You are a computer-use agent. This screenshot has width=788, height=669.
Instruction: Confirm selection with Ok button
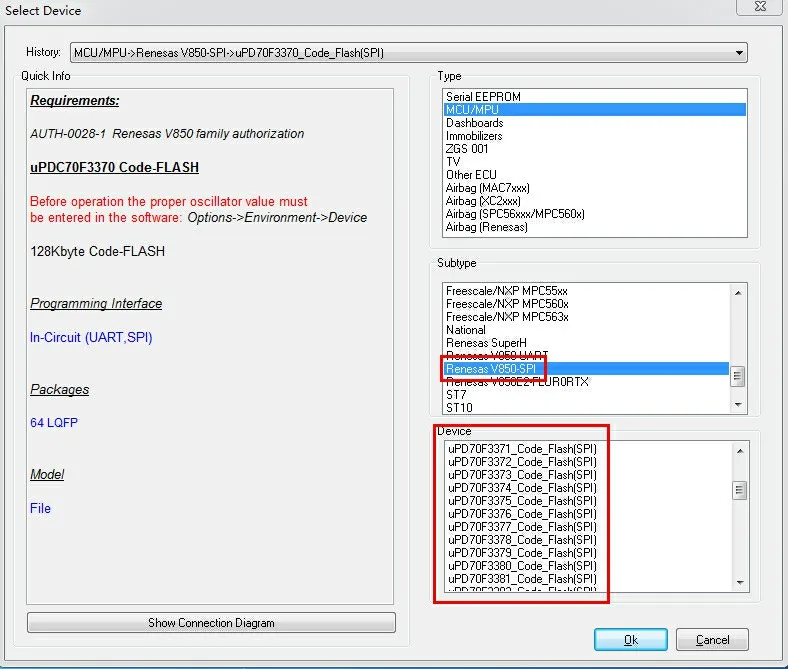(x=631, y=640)
